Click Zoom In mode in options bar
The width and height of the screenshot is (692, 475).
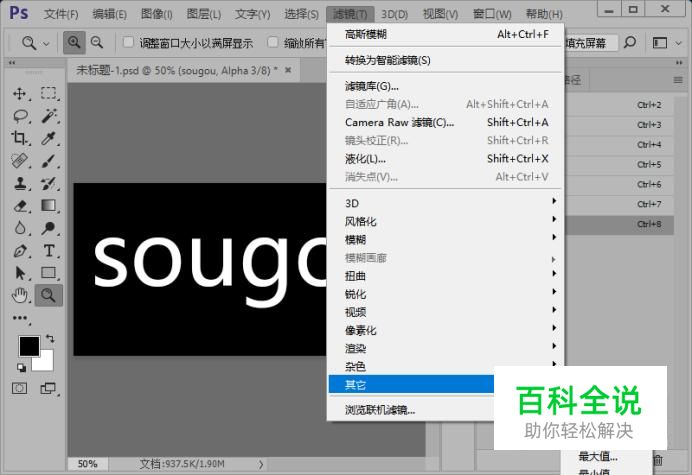point(74,42)
